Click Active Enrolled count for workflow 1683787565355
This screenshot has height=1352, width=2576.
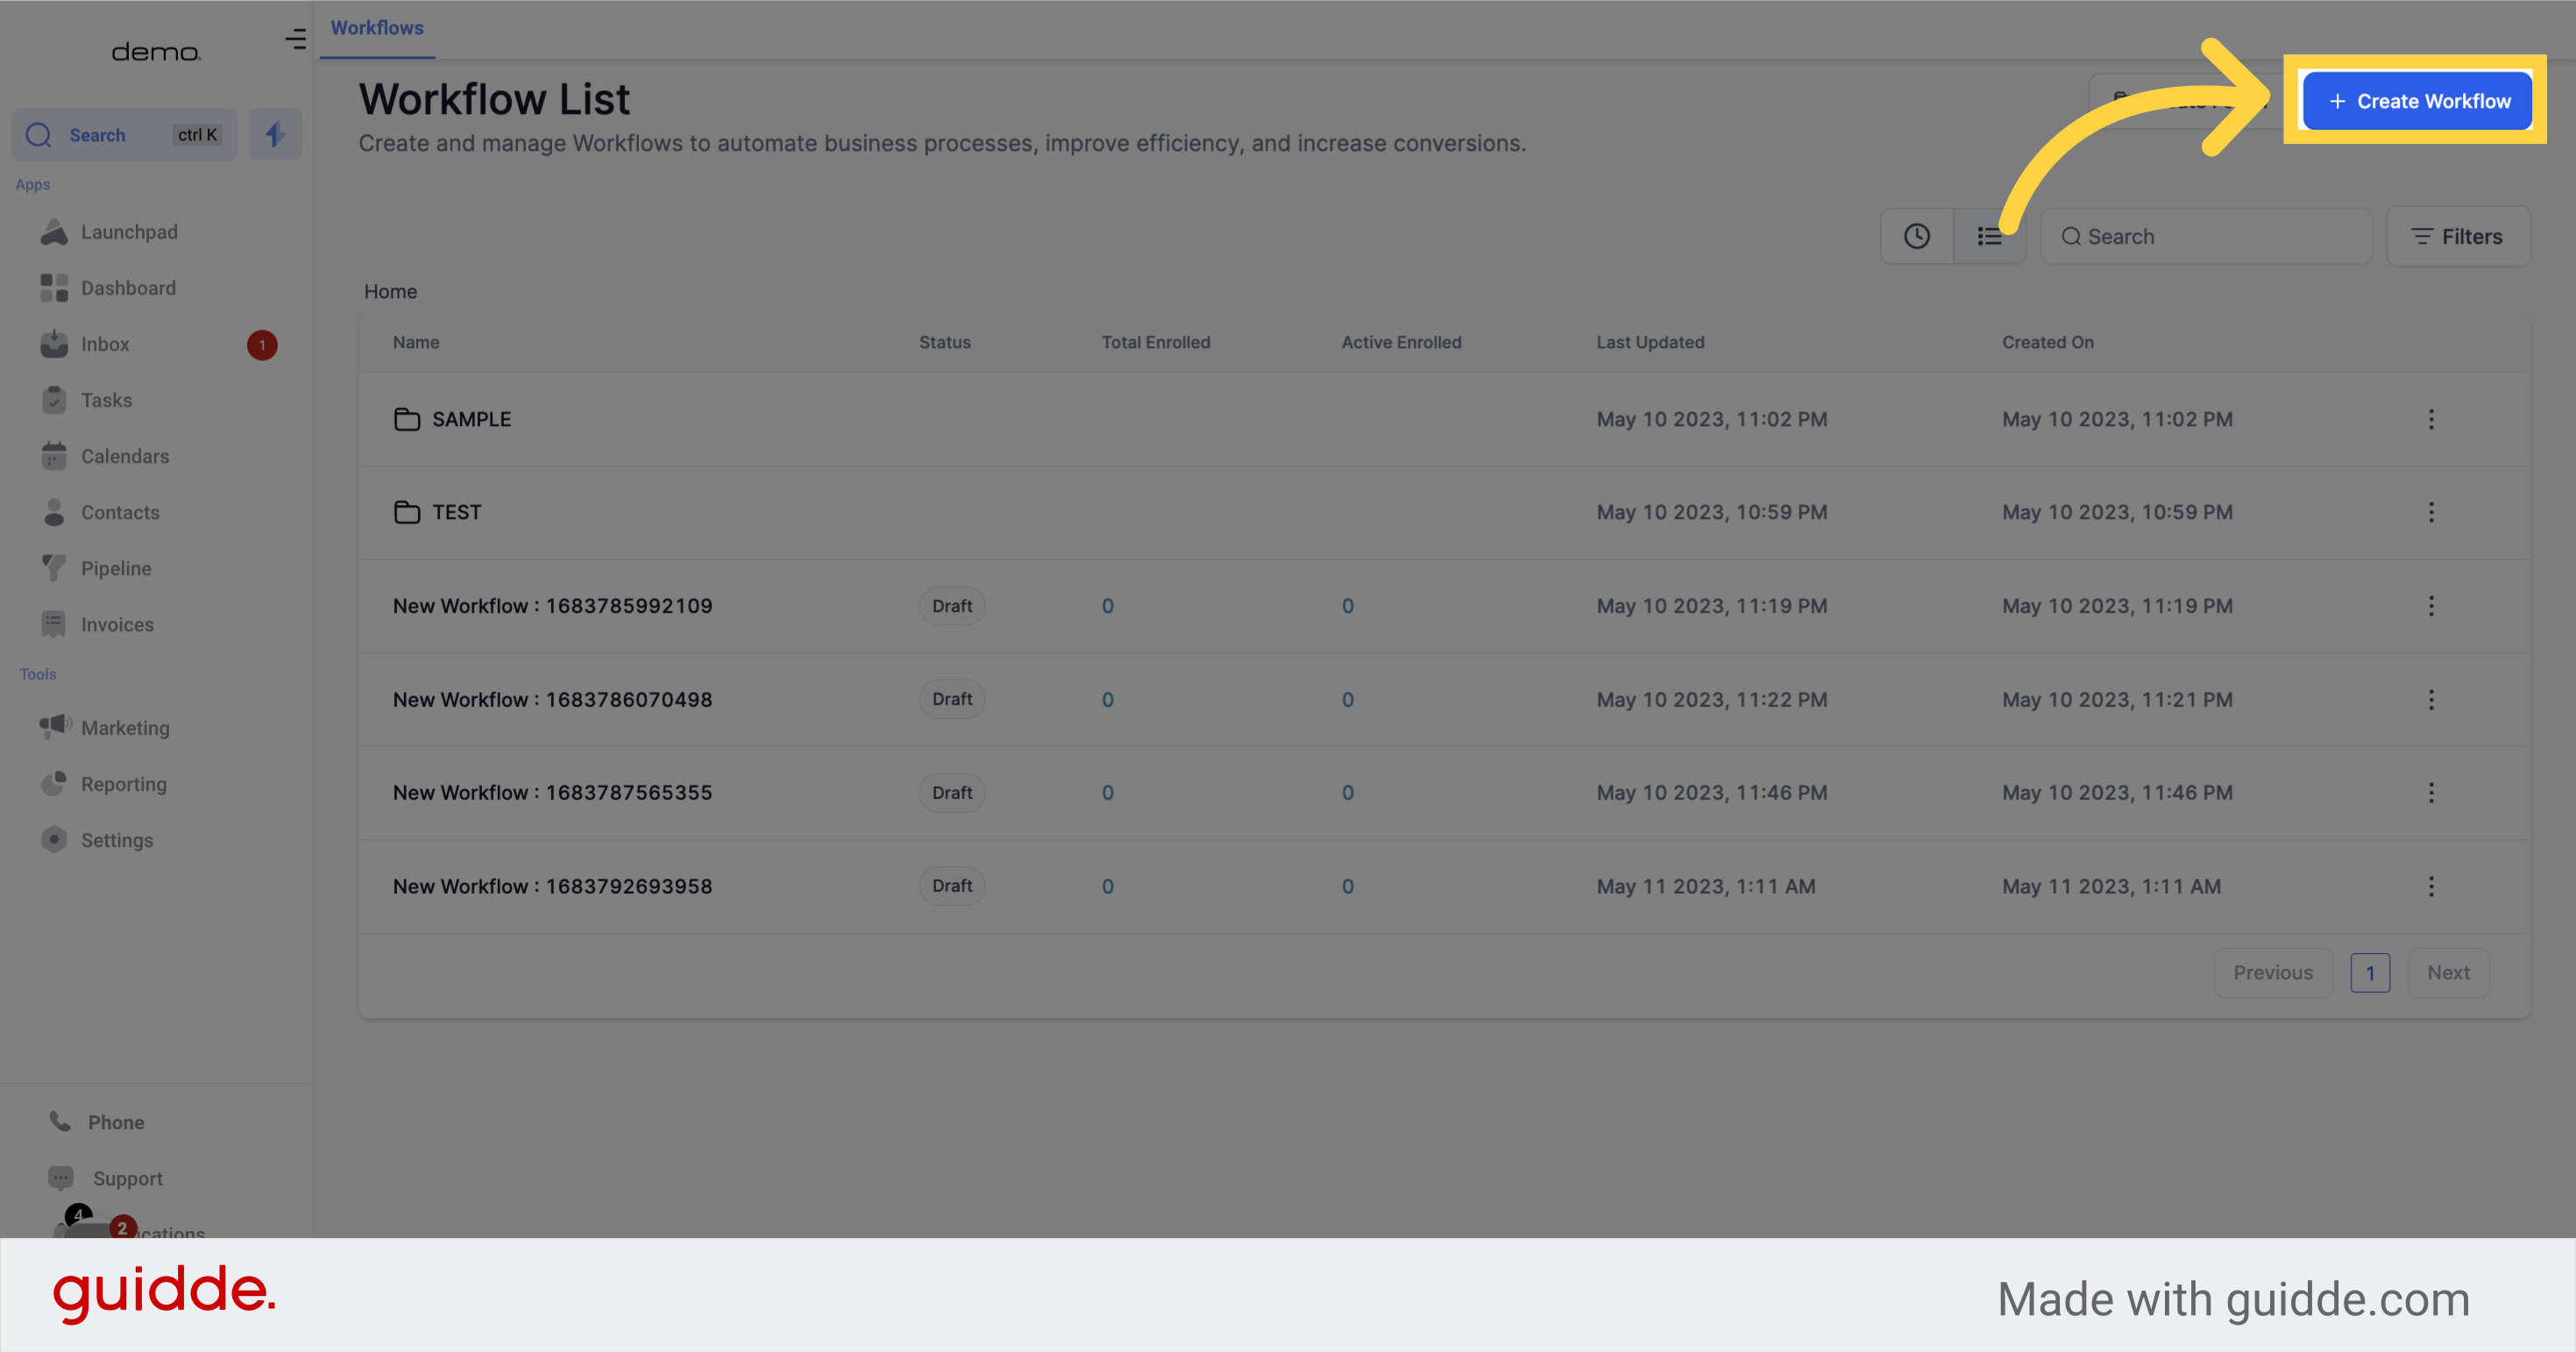[x=1347, y=792]
